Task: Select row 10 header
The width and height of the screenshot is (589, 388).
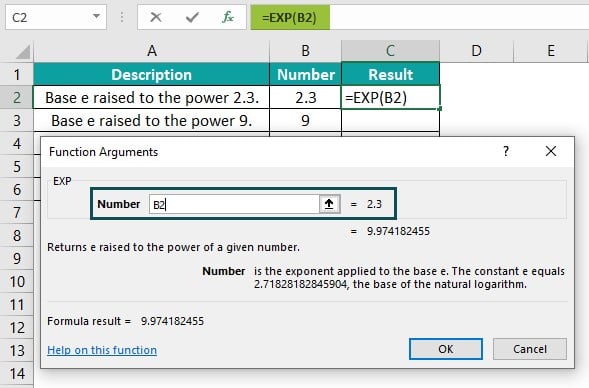Action: click(17, 282)
